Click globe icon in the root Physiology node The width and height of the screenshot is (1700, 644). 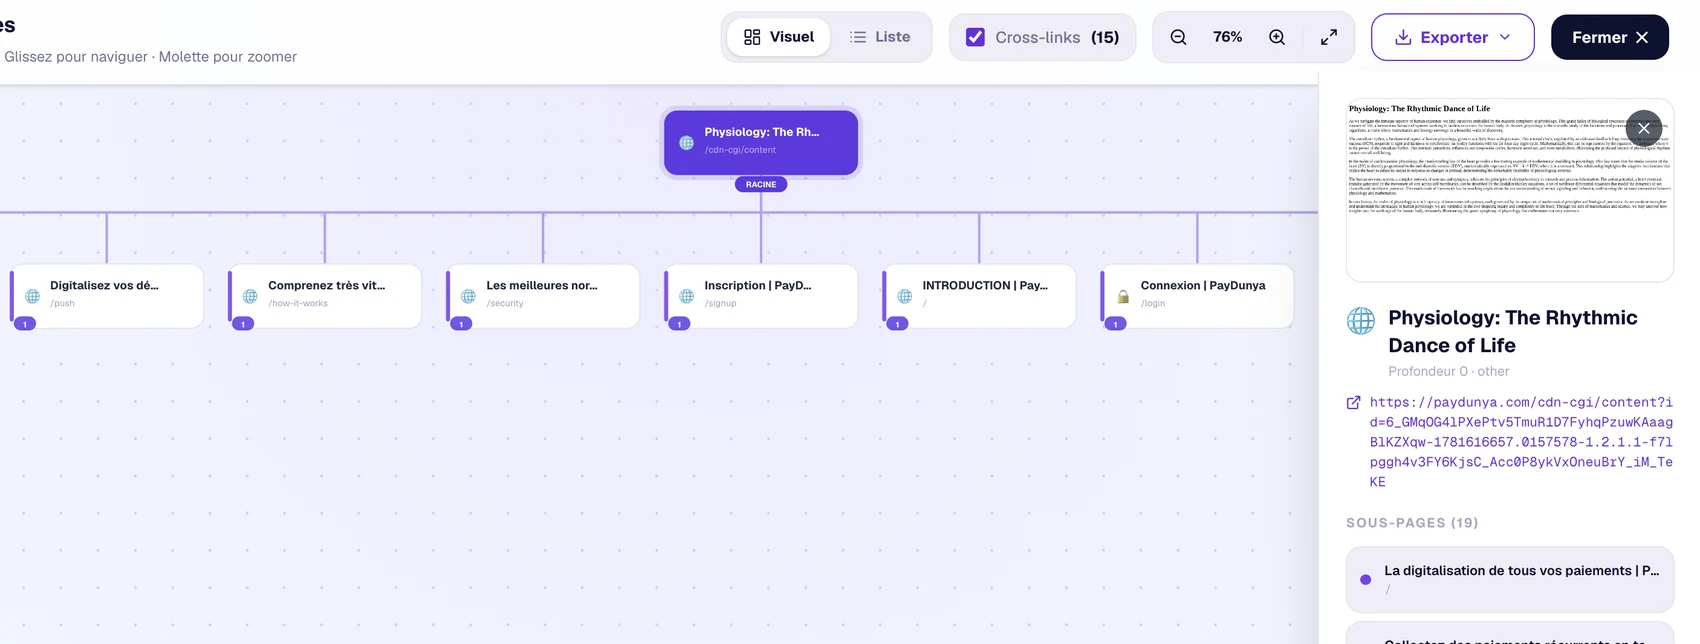pos(686,142)
